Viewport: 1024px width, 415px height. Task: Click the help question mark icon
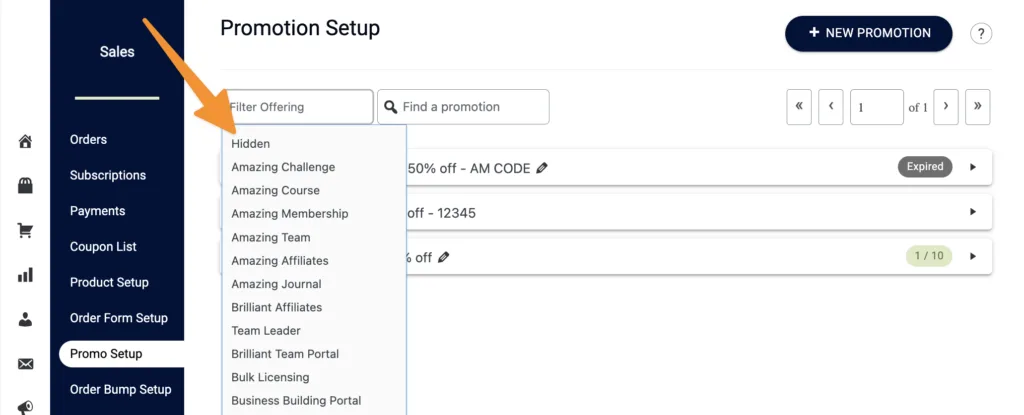click(x=981, y=34)
